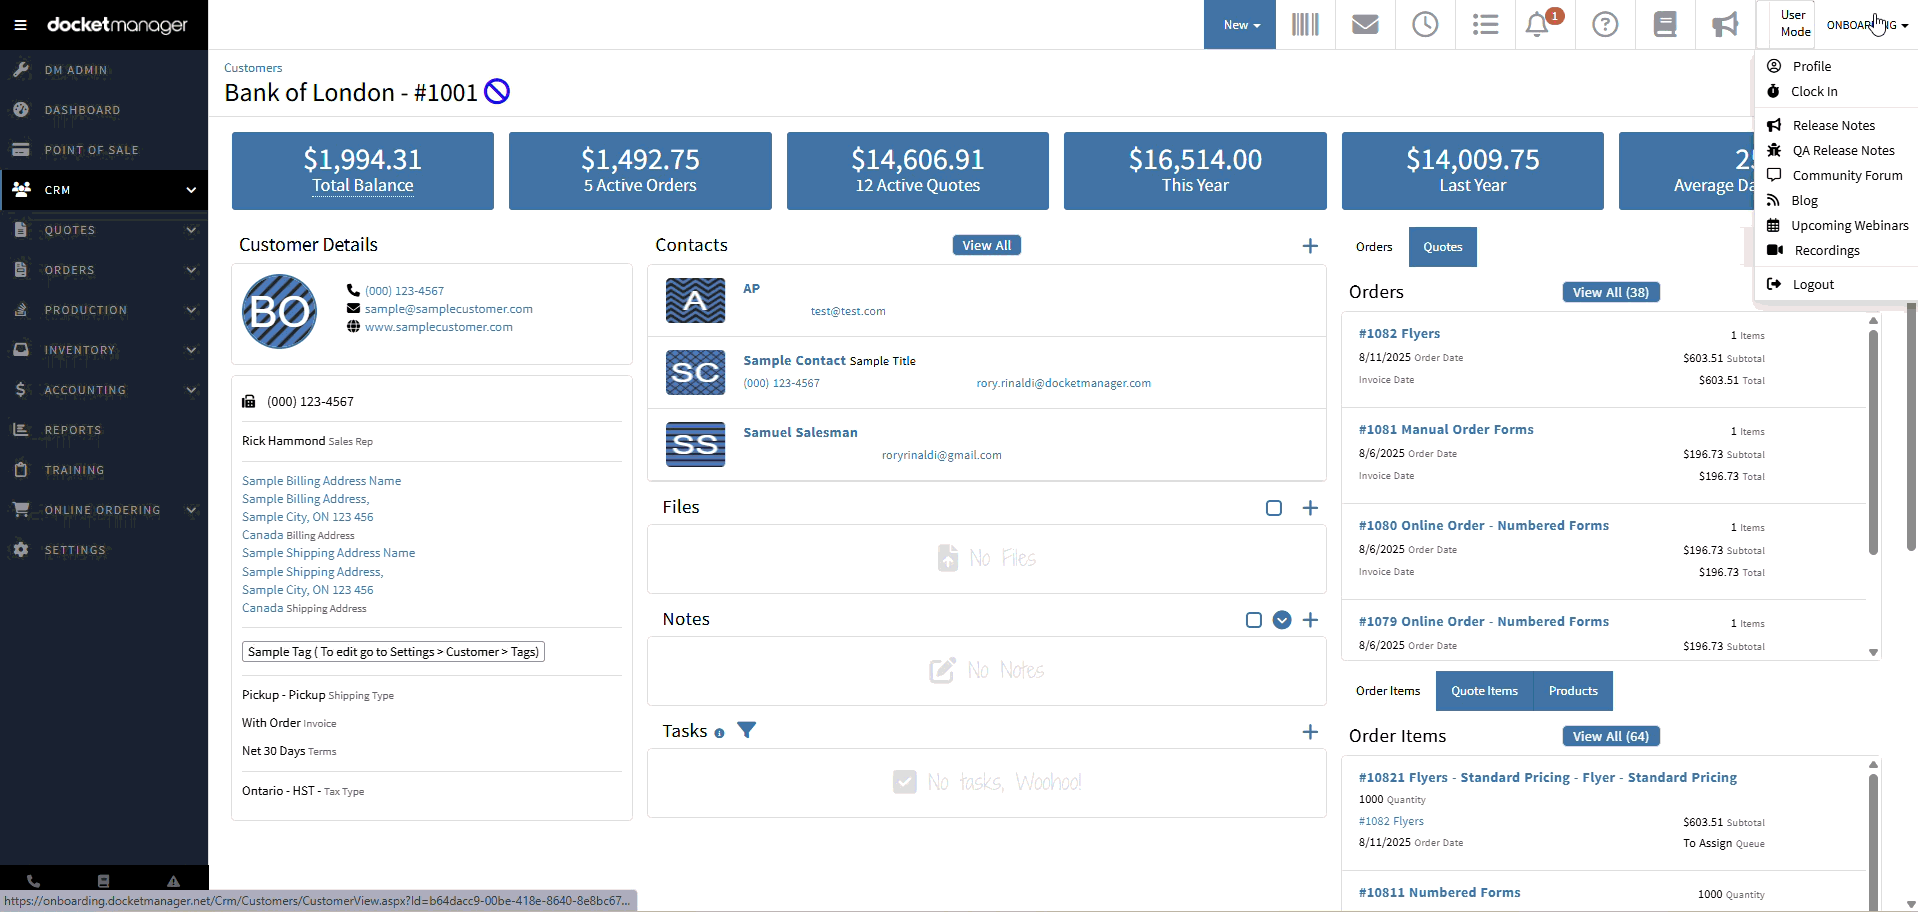Screen dimensions: 1918x912
Task: Click the Tasks filter funnel icon
Action: pyautogui.click(x=746, y=731)
